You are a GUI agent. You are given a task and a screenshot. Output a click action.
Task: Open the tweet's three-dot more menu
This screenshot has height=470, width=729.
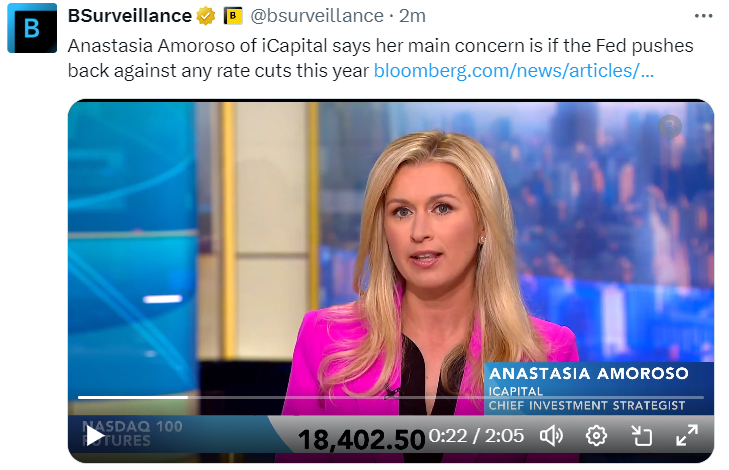[703, 16]
